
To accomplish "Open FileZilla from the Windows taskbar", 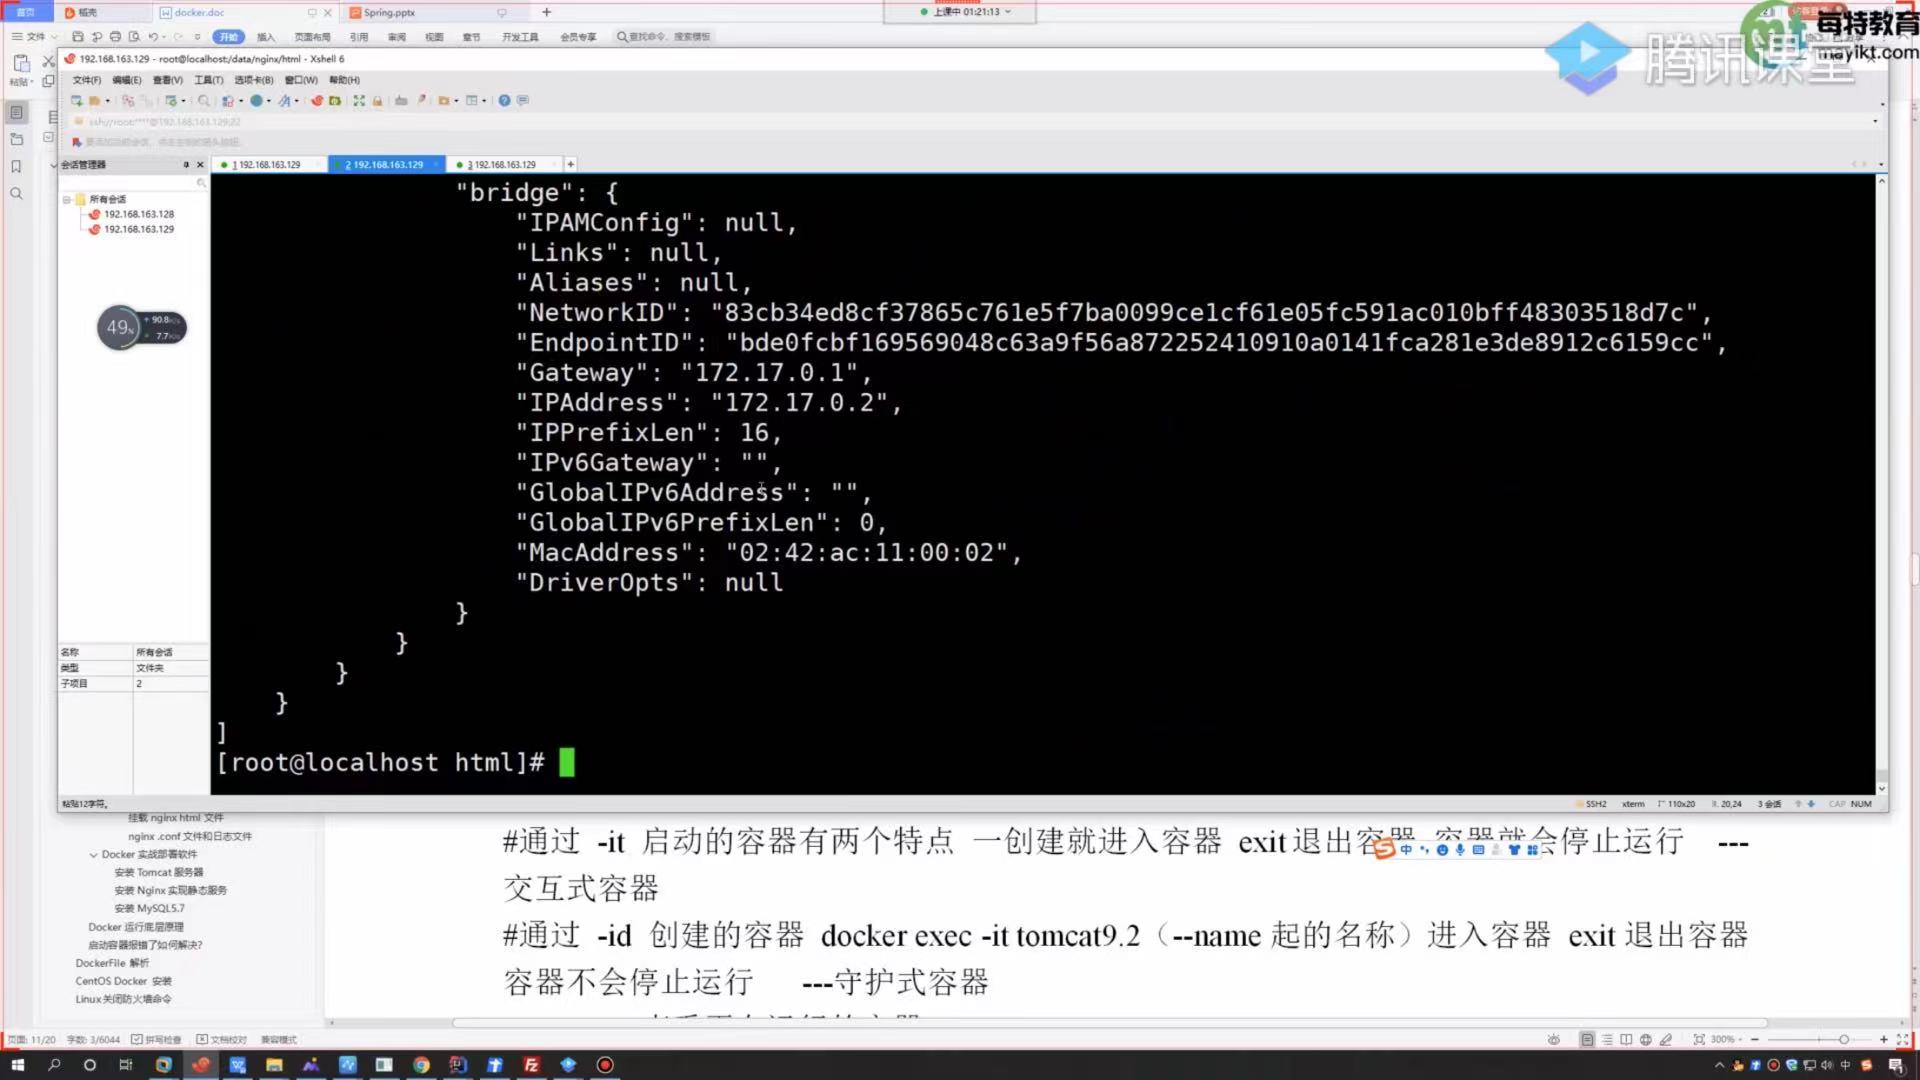I will click(x=531, y=1065).
